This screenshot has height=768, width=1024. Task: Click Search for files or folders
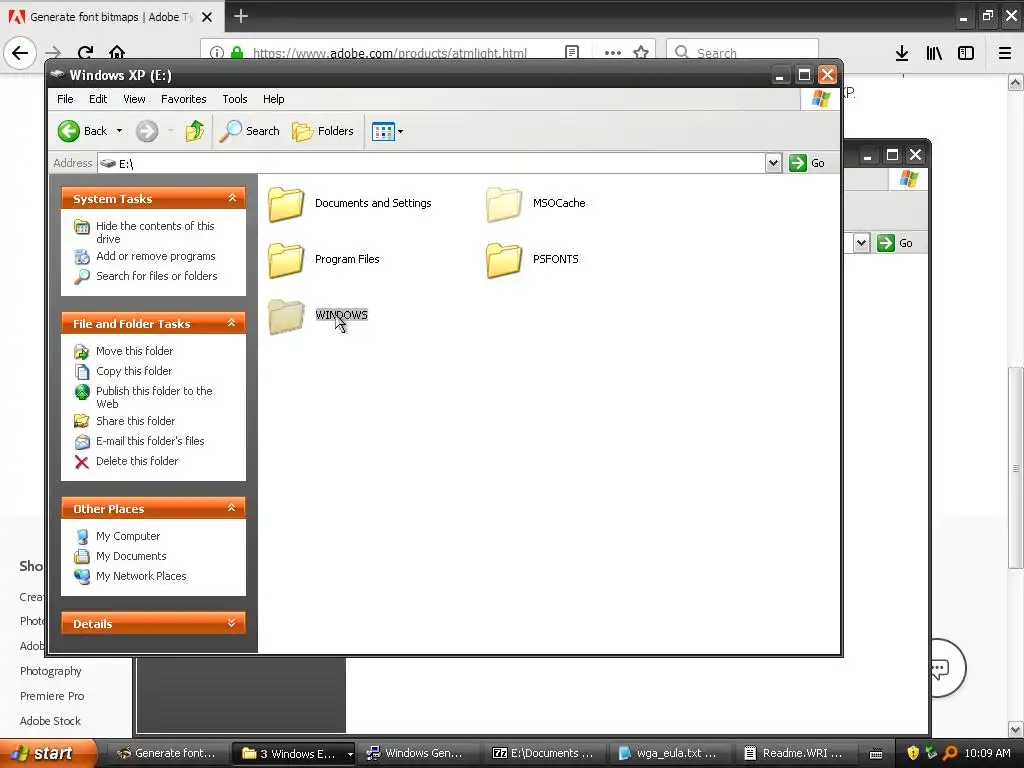[x=157, y=276]
